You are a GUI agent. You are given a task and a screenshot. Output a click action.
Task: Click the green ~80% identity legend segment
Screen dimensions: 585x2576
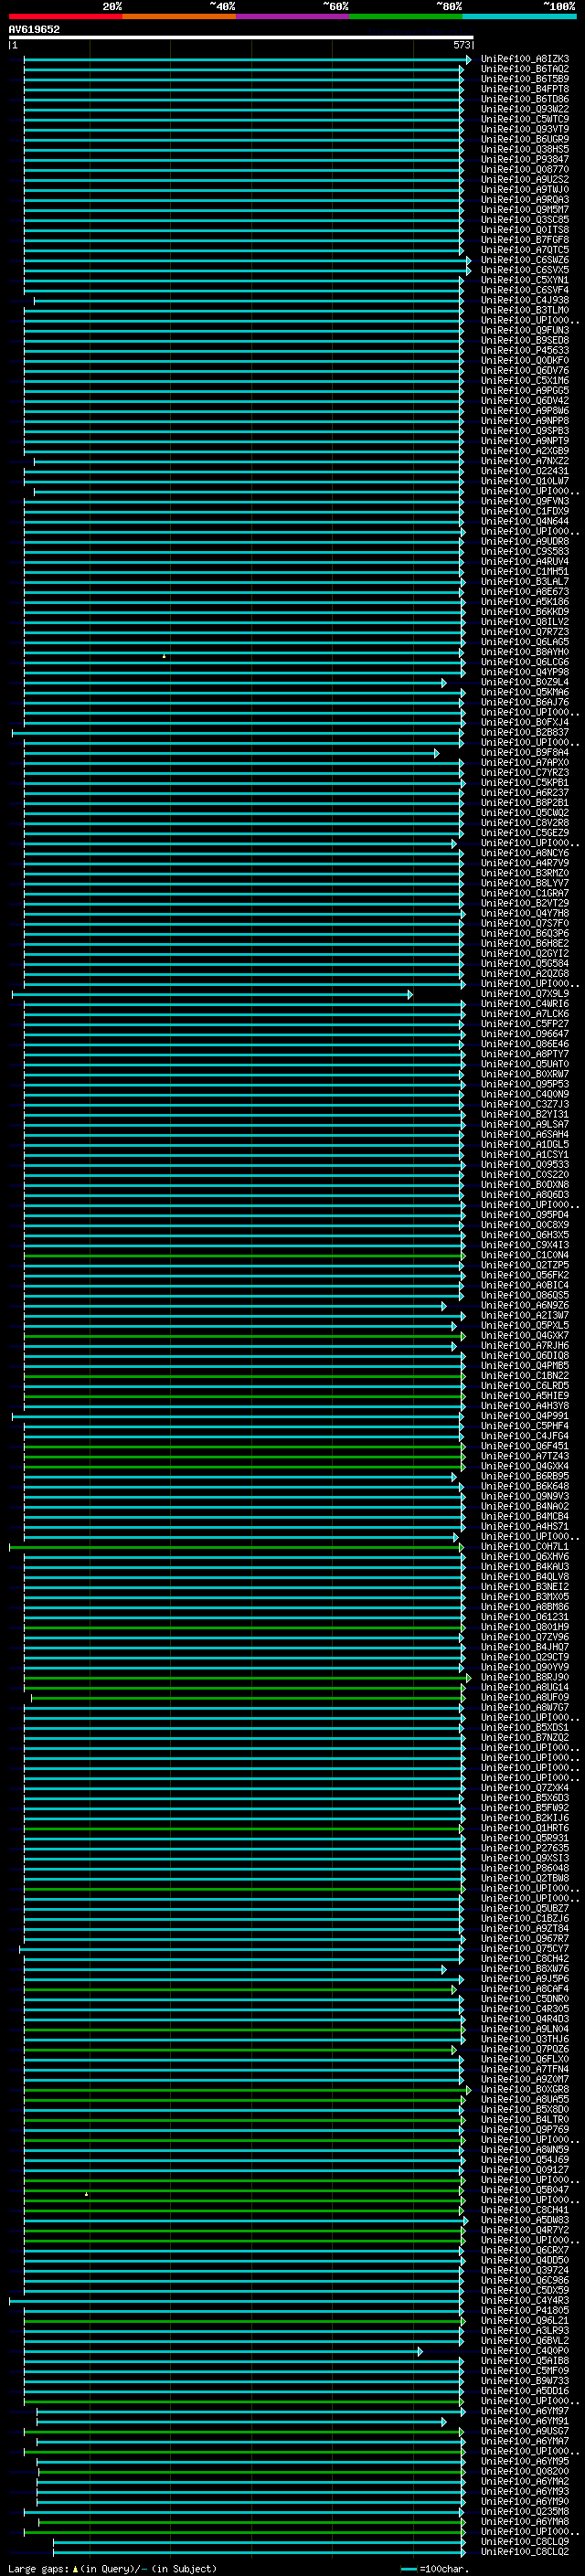(x=406, y=16)
